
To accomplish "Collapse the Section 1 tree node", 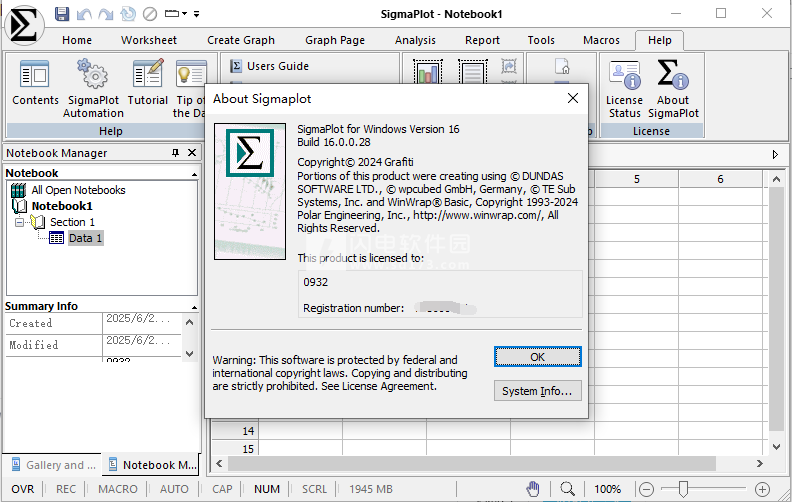I will click(x=19, y=222).
